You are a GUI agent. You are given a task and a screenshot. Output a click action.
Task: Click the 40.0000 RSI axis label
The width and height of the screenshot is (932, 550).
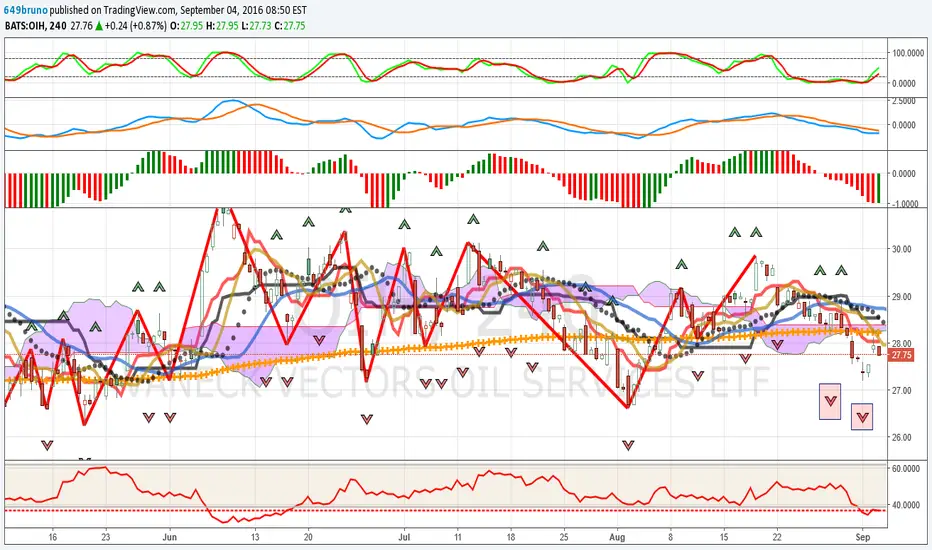(x=906, y=505)
